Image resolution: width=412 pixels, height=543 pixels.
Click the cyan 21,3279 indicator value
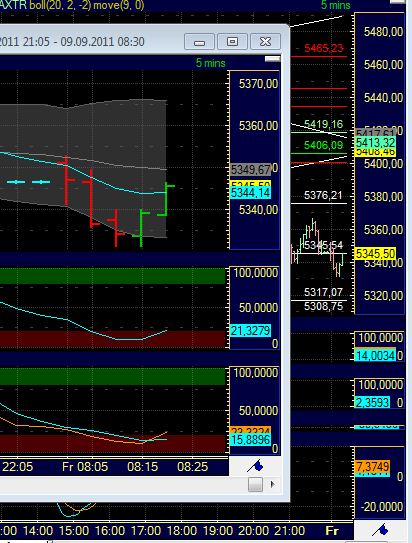[251, 330]
